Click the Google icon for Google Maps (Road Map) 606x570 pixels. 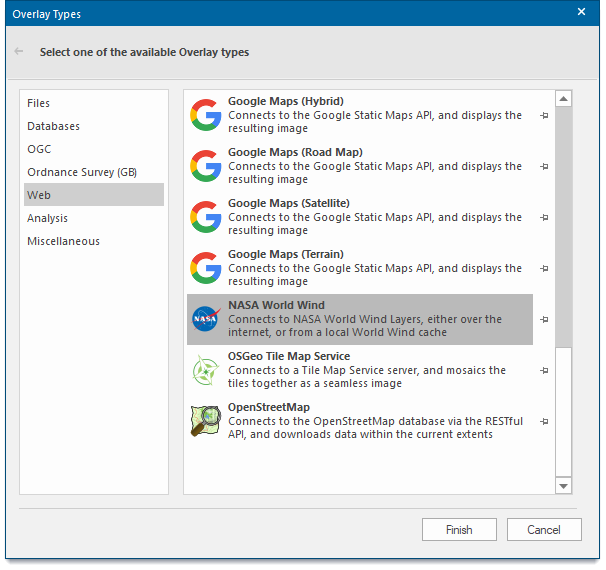tap(206, 166)
